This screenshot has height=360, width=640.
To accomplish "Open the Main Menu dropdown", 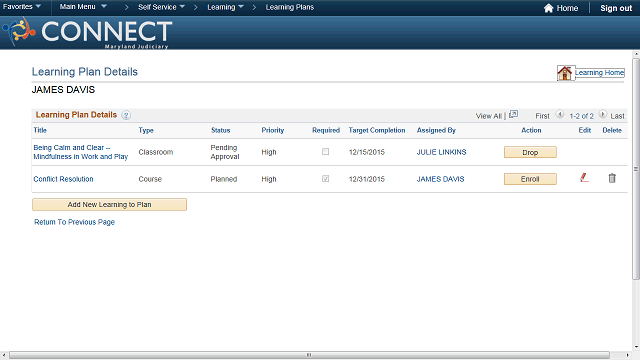I will click(83, 7).
